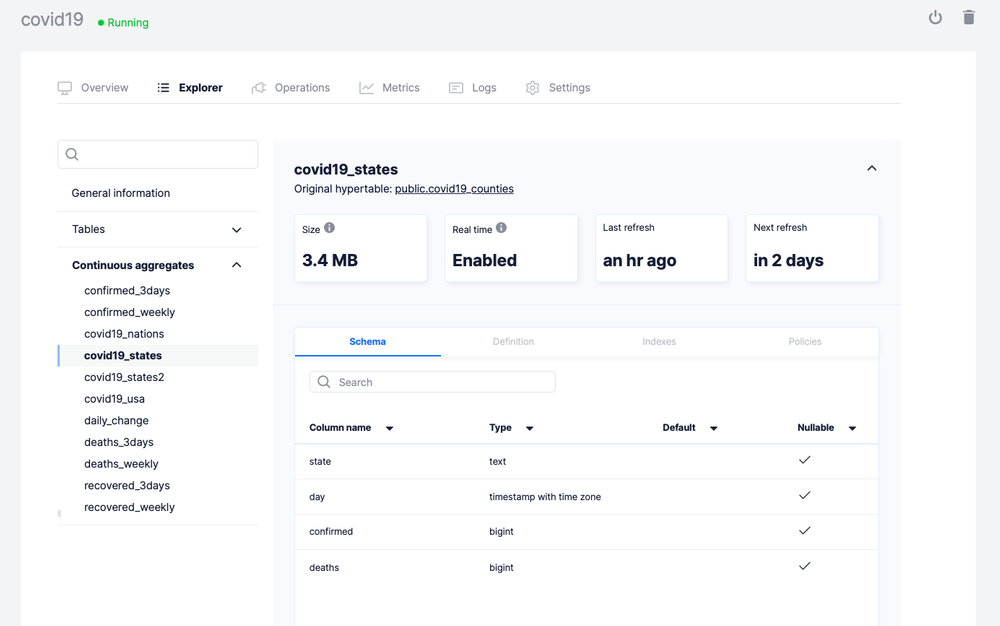Click the Nullable checkmark for deaths row
The image size is (1000, 626).
point(804,566)
